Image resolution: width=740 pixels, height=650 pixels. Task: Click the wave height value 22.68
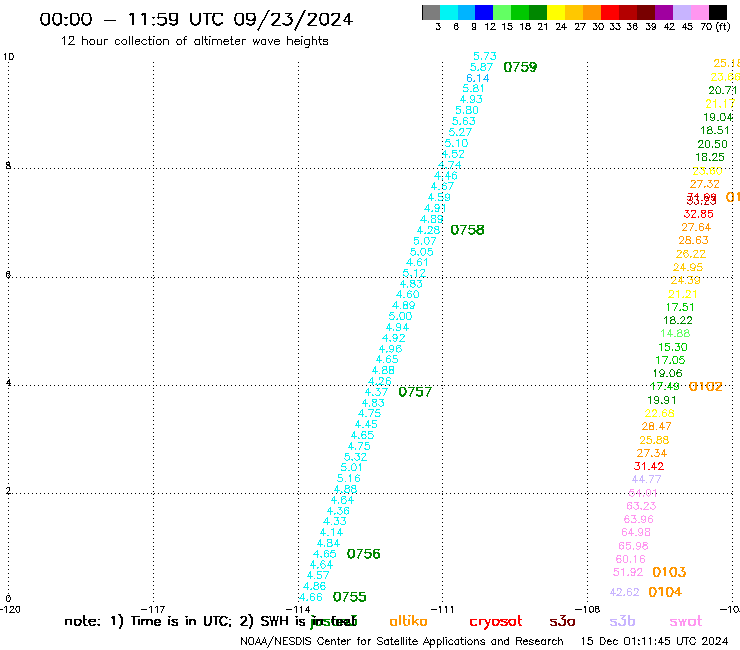[659, 414]
